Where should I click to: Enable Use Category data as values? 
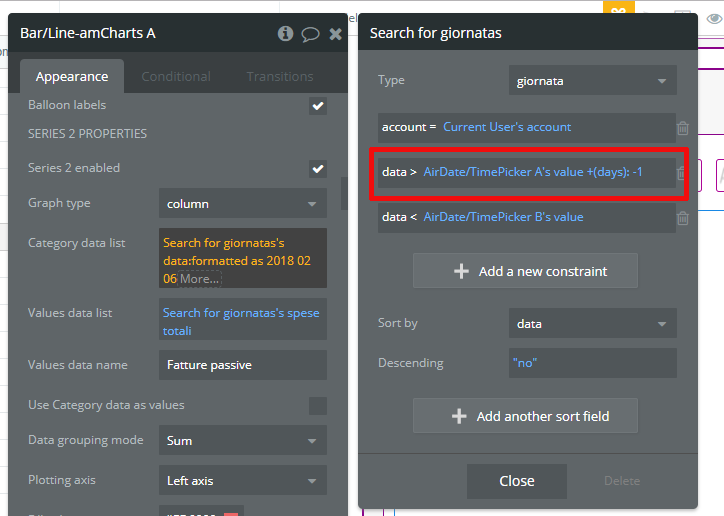[318, 405]
